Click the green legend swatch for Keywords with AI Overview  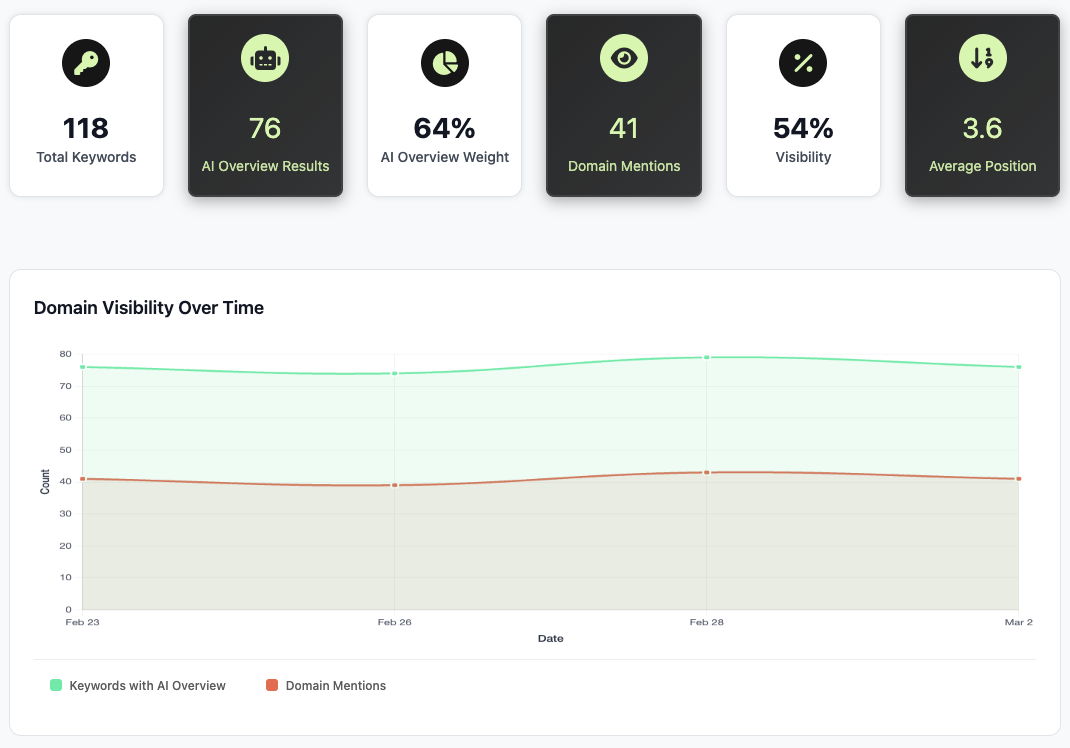(55, 685)
